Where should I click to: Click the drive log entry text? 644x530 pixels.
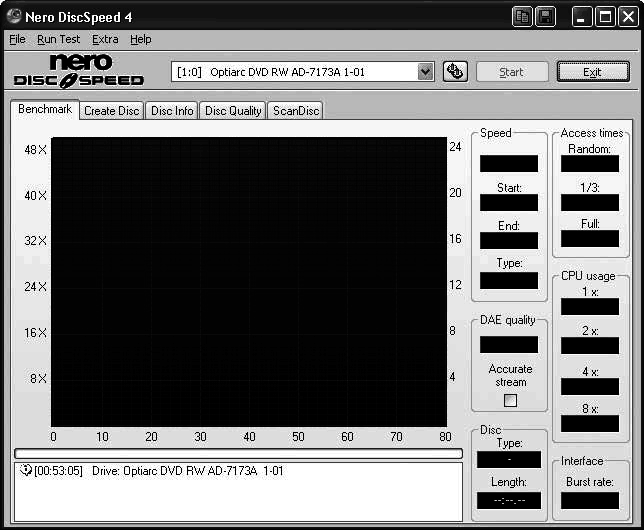click(188, 470)
